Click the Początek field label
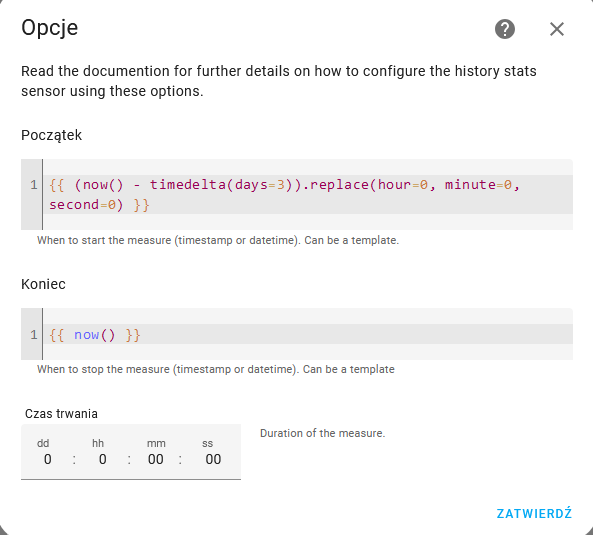593x535 pixels. pyautogui.click(x=51, y=135)
